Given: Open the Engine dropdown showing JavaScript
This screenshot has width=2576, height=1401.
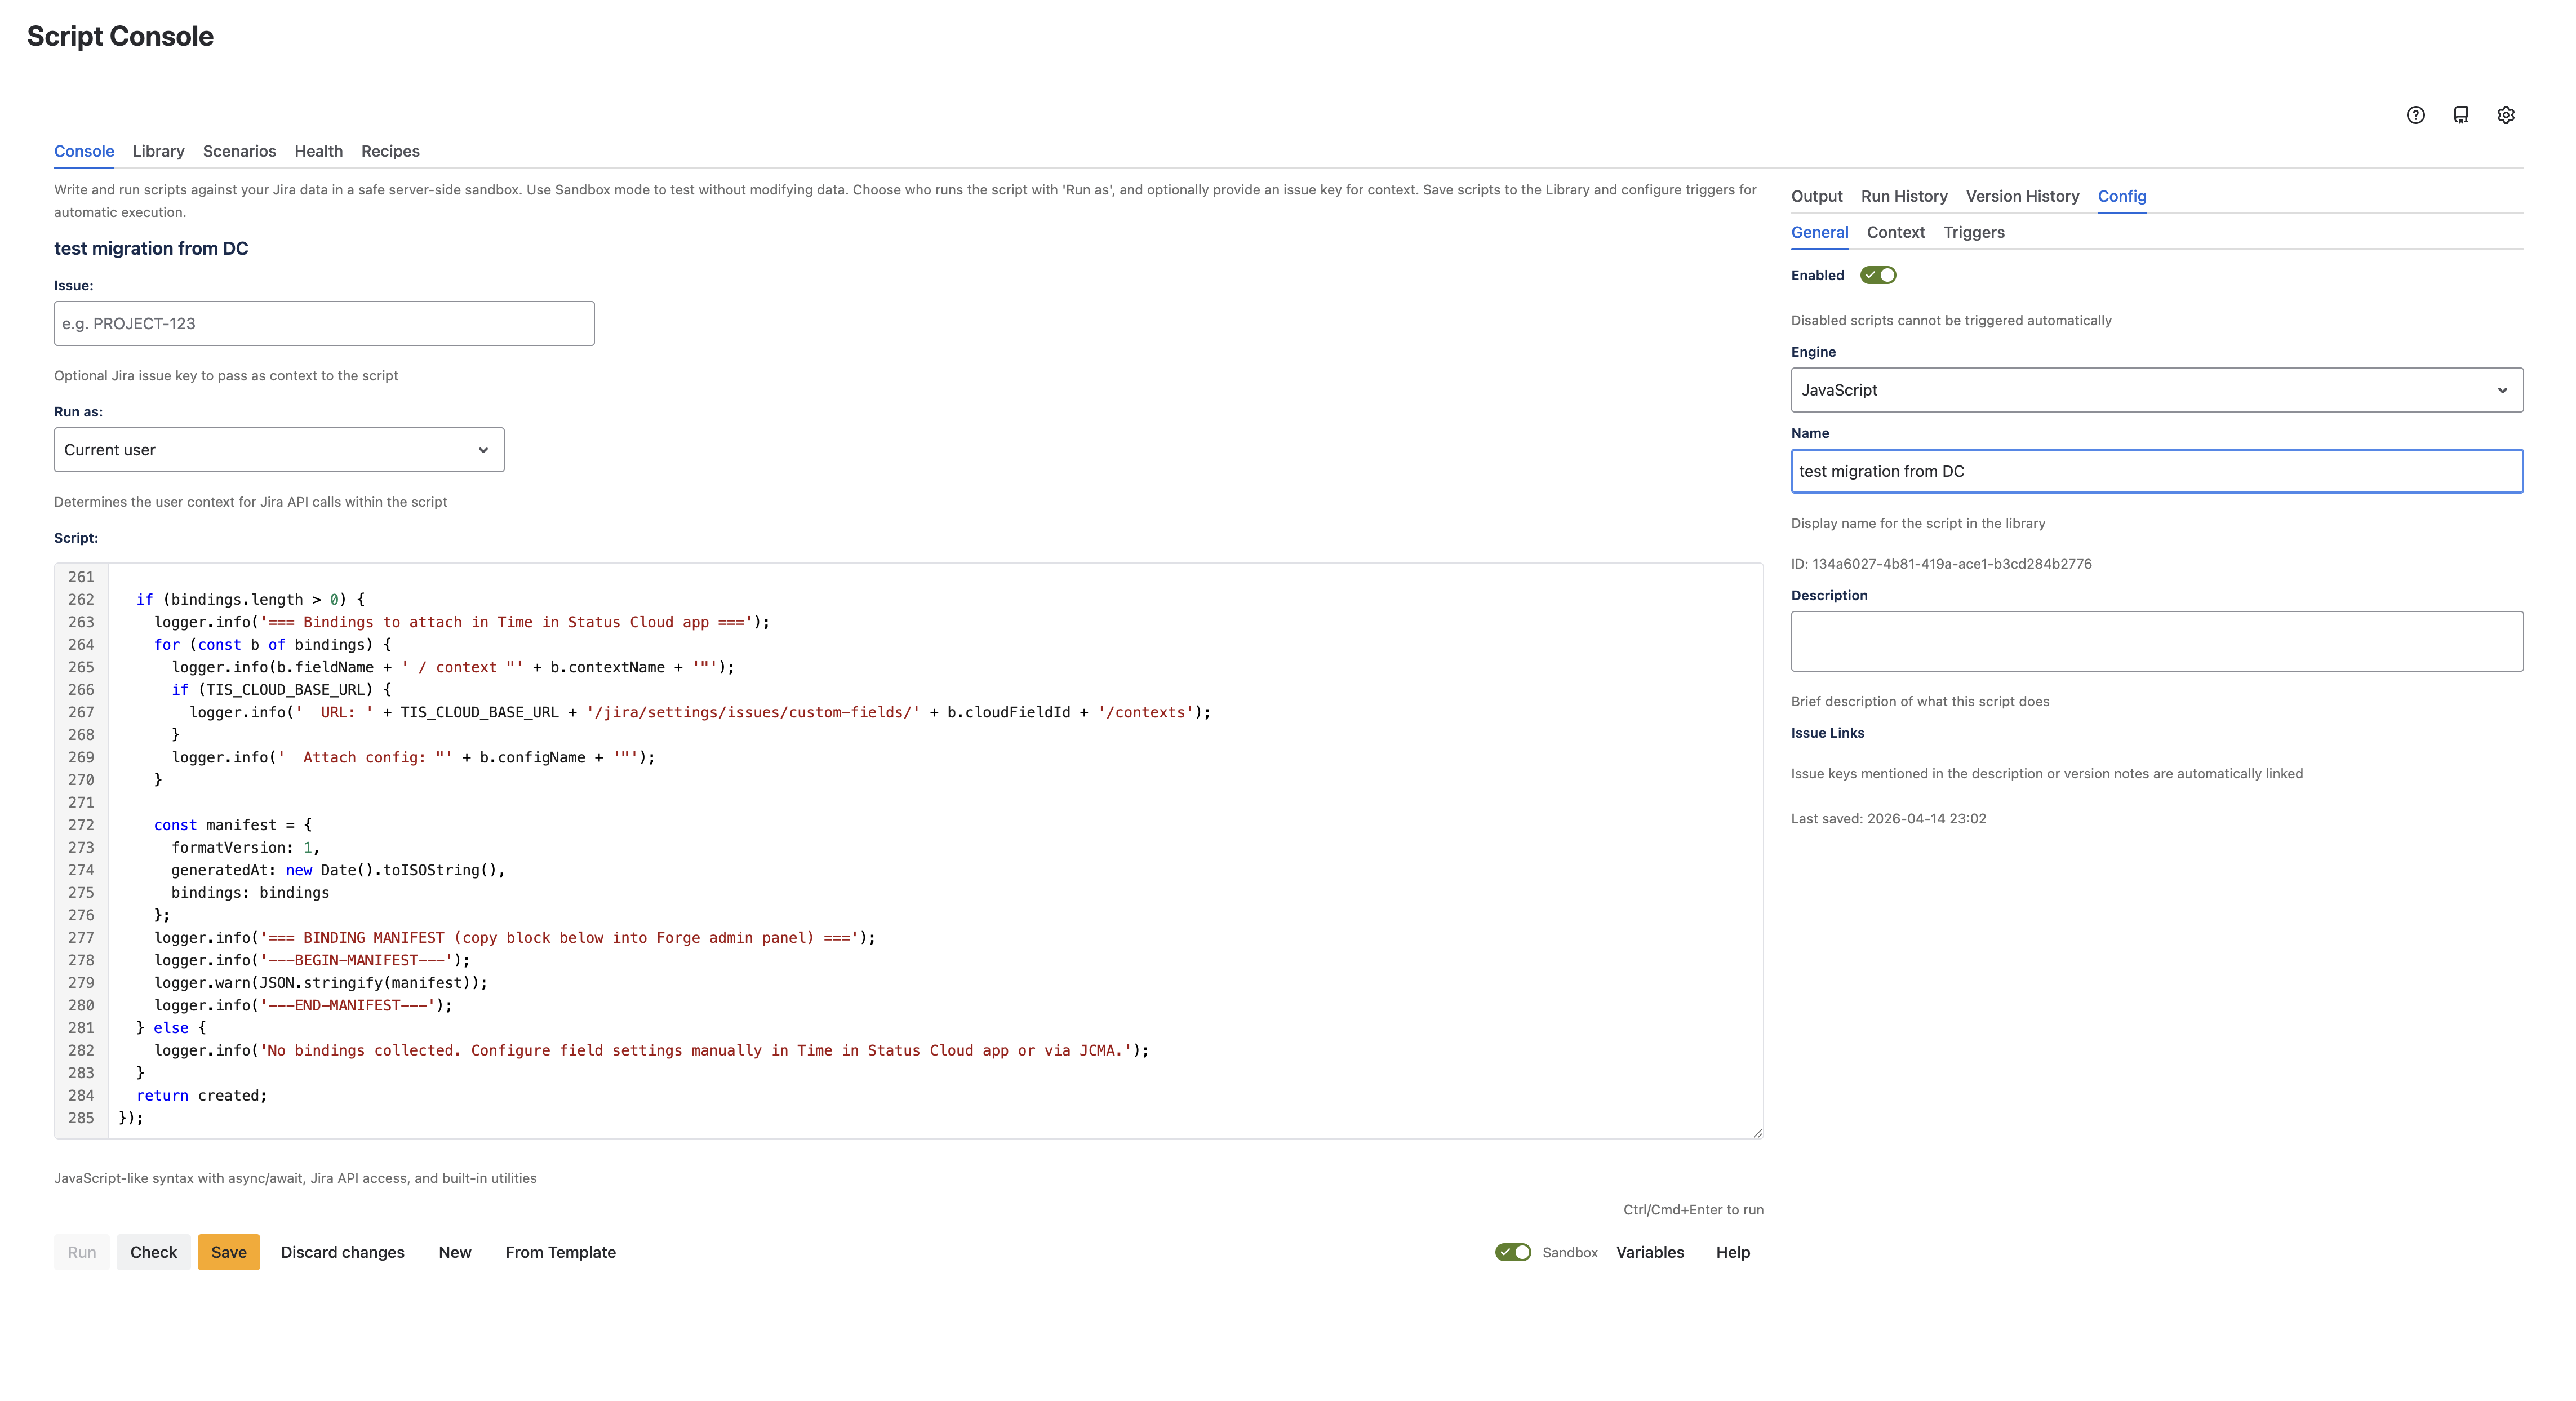Looking at the screenshot, I should coord(2156,389).
